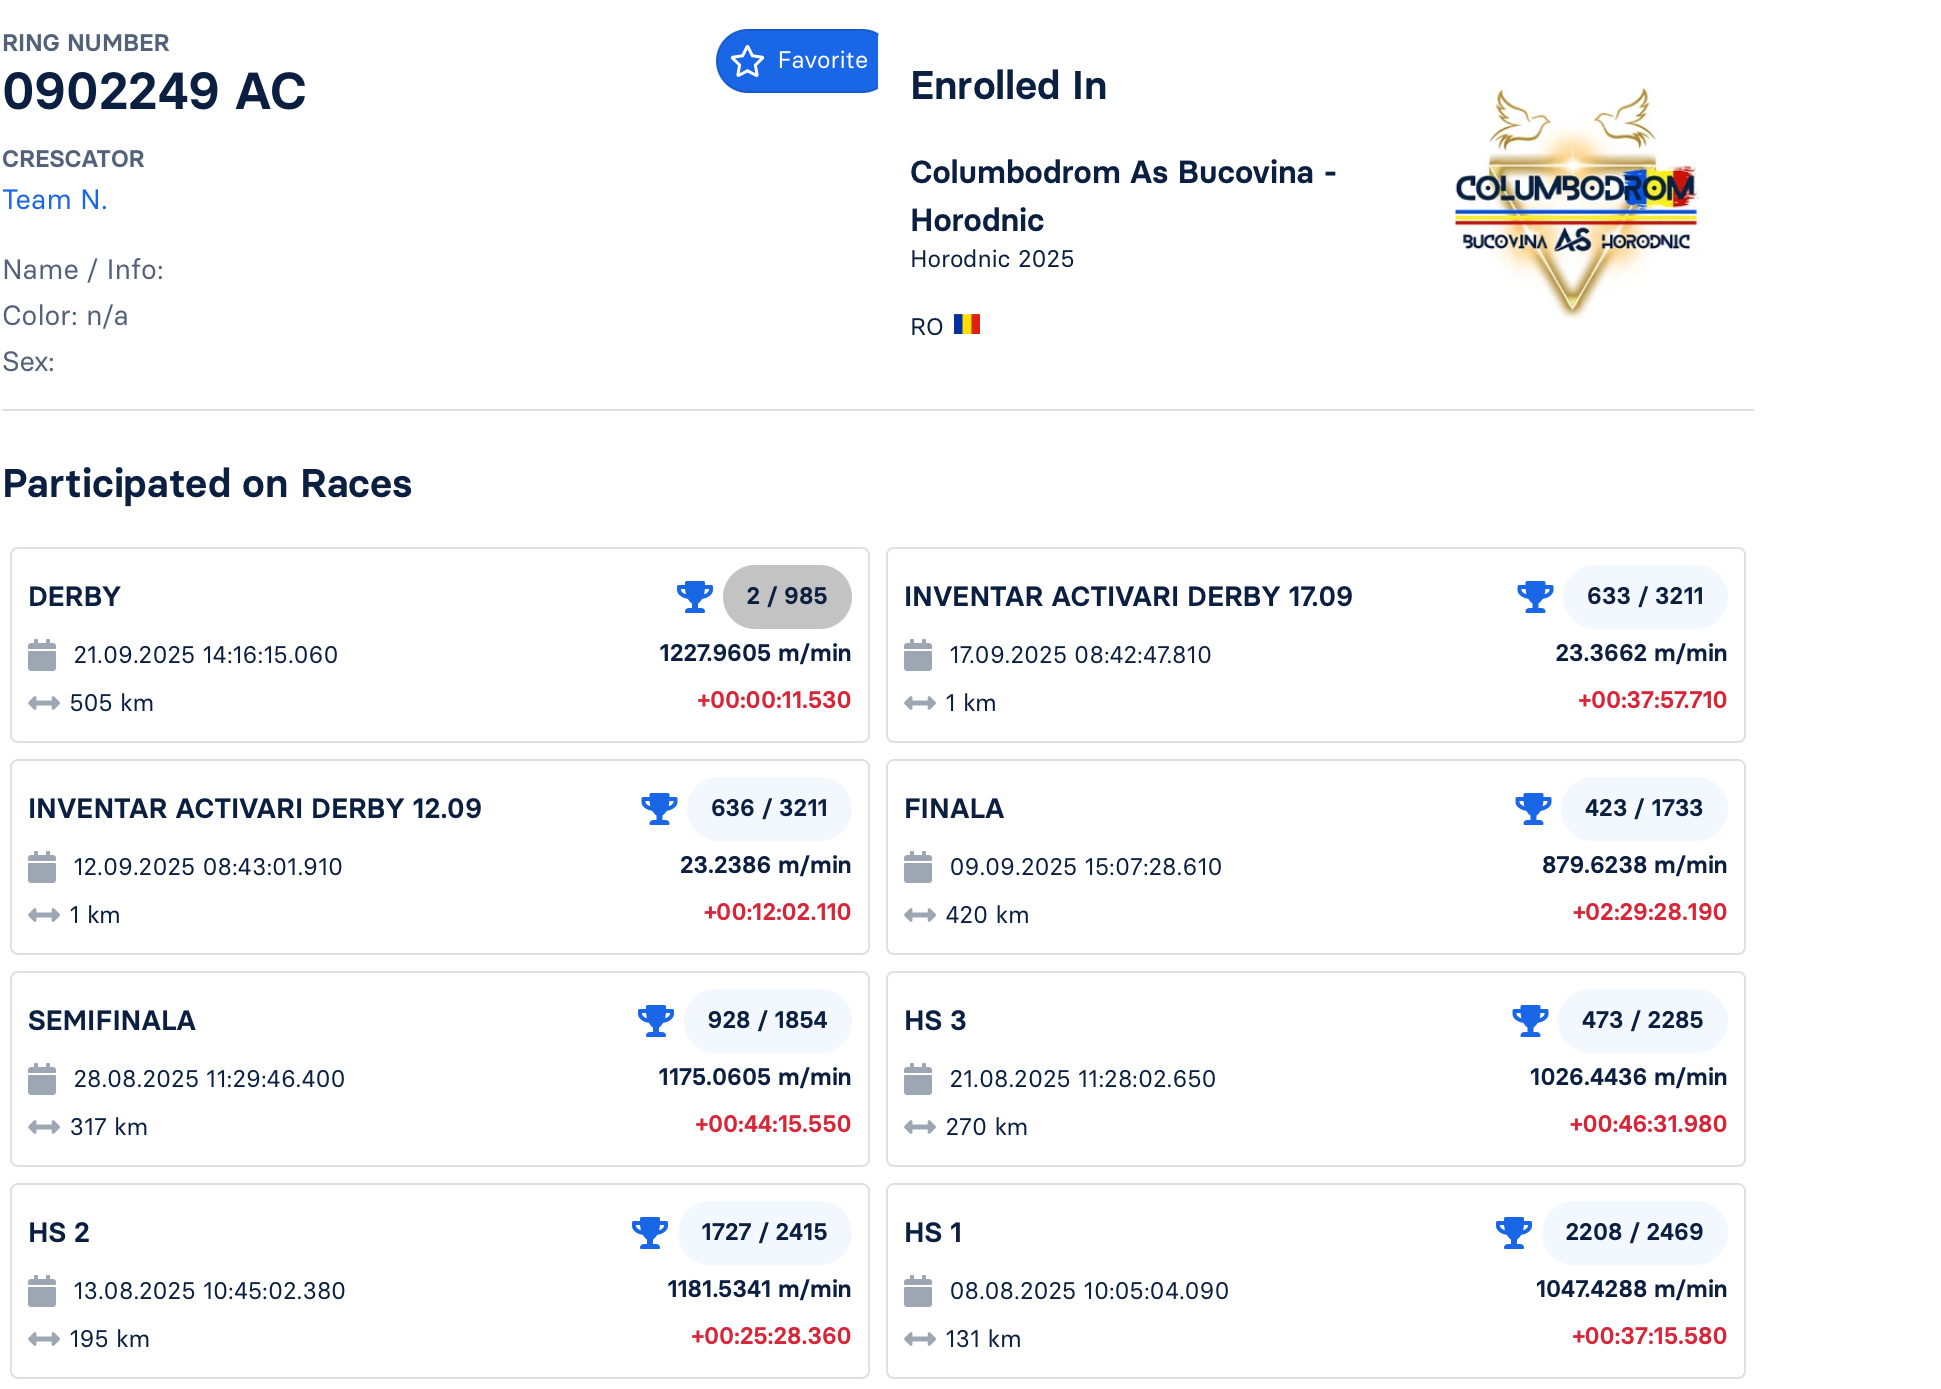Image resolution: width=1941 pixels, height=1389 pixels.
Task: Open the 2 / 985 ranking badge
Action: point(787,596)
